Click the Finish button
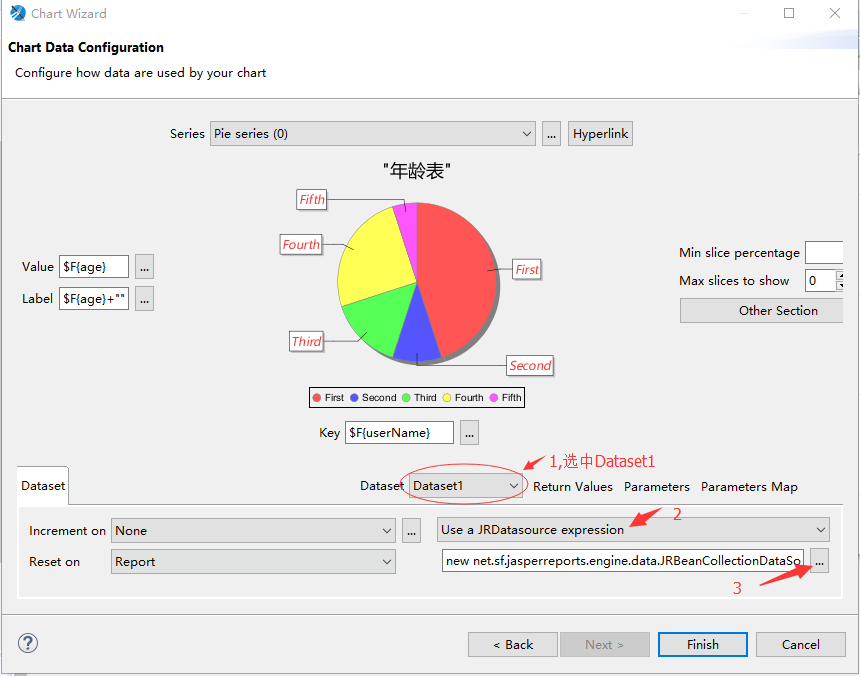860x676 pixels. 703,645
